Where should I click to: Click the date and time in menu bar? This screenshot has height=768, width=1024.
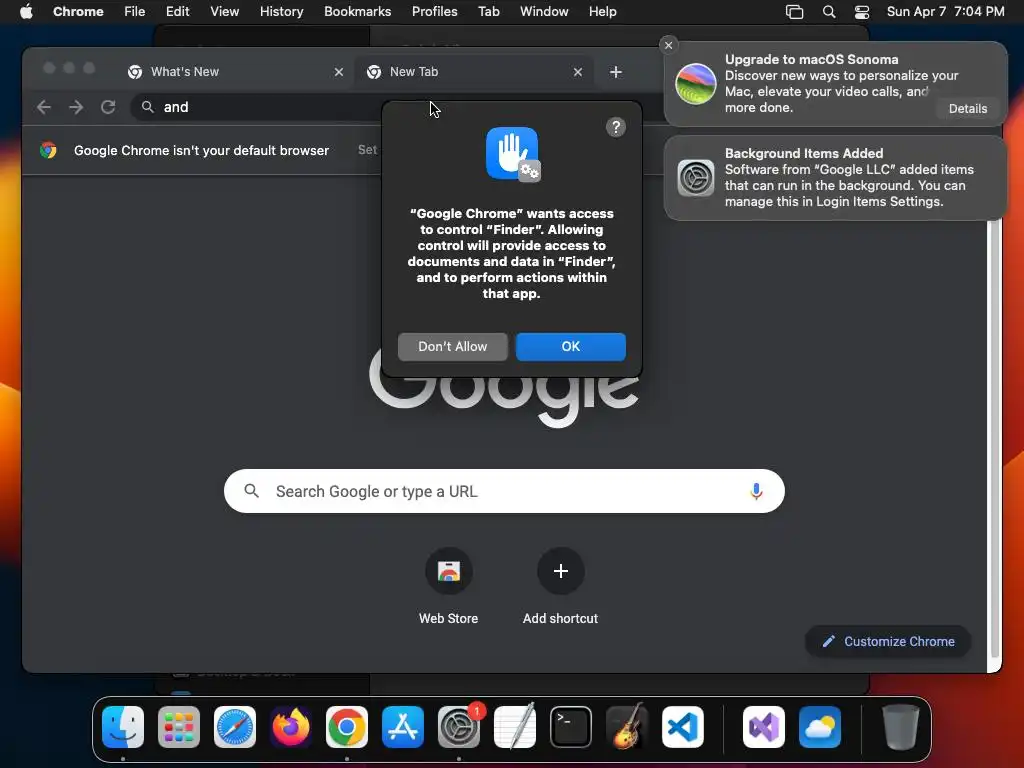(x=945, y=12)
